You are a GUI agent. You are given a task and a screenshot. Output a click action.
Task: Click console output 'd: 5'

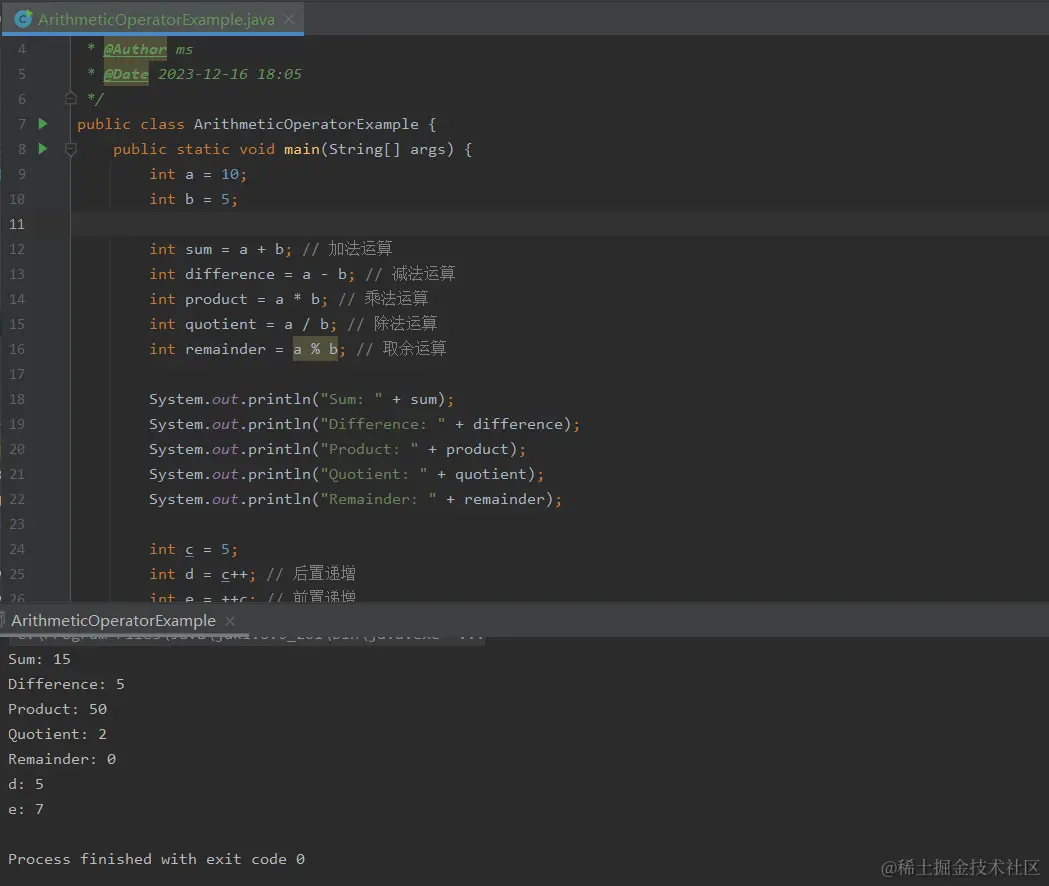point(25,784)
